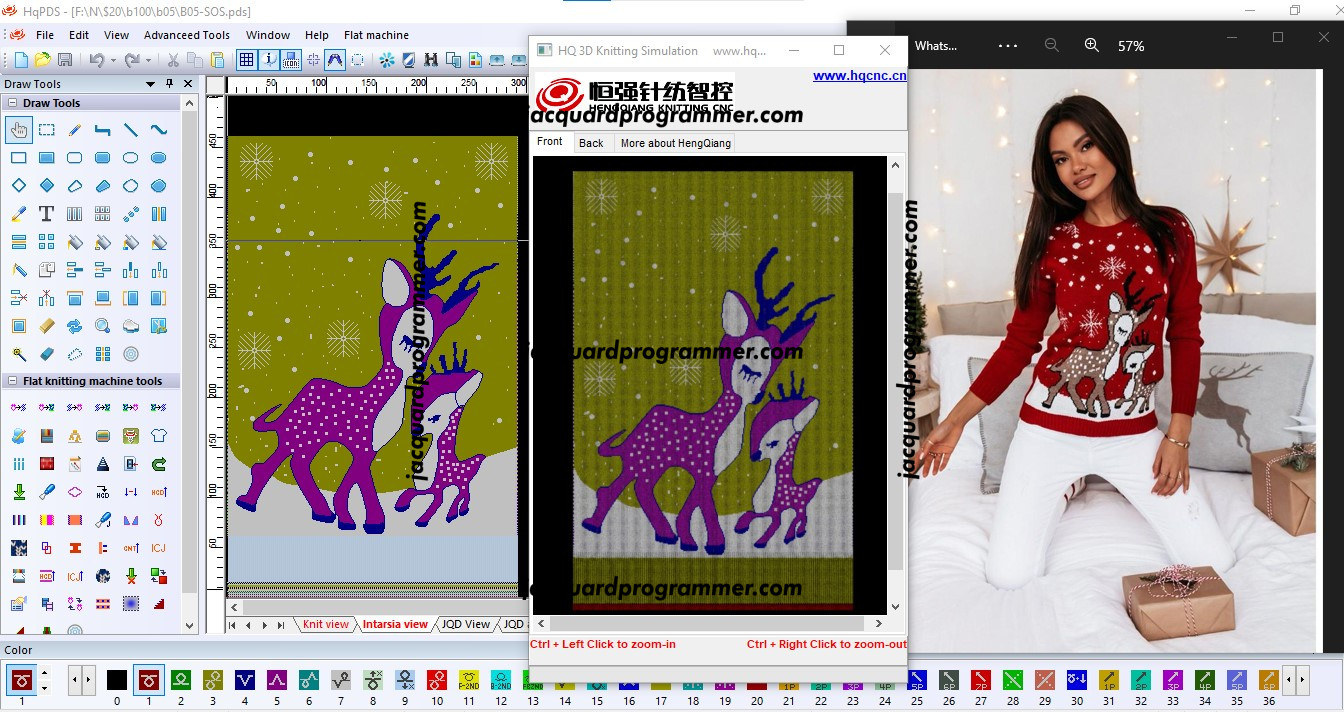
Task: Choose the magnifier zoom tool
Action: (103, 325)
